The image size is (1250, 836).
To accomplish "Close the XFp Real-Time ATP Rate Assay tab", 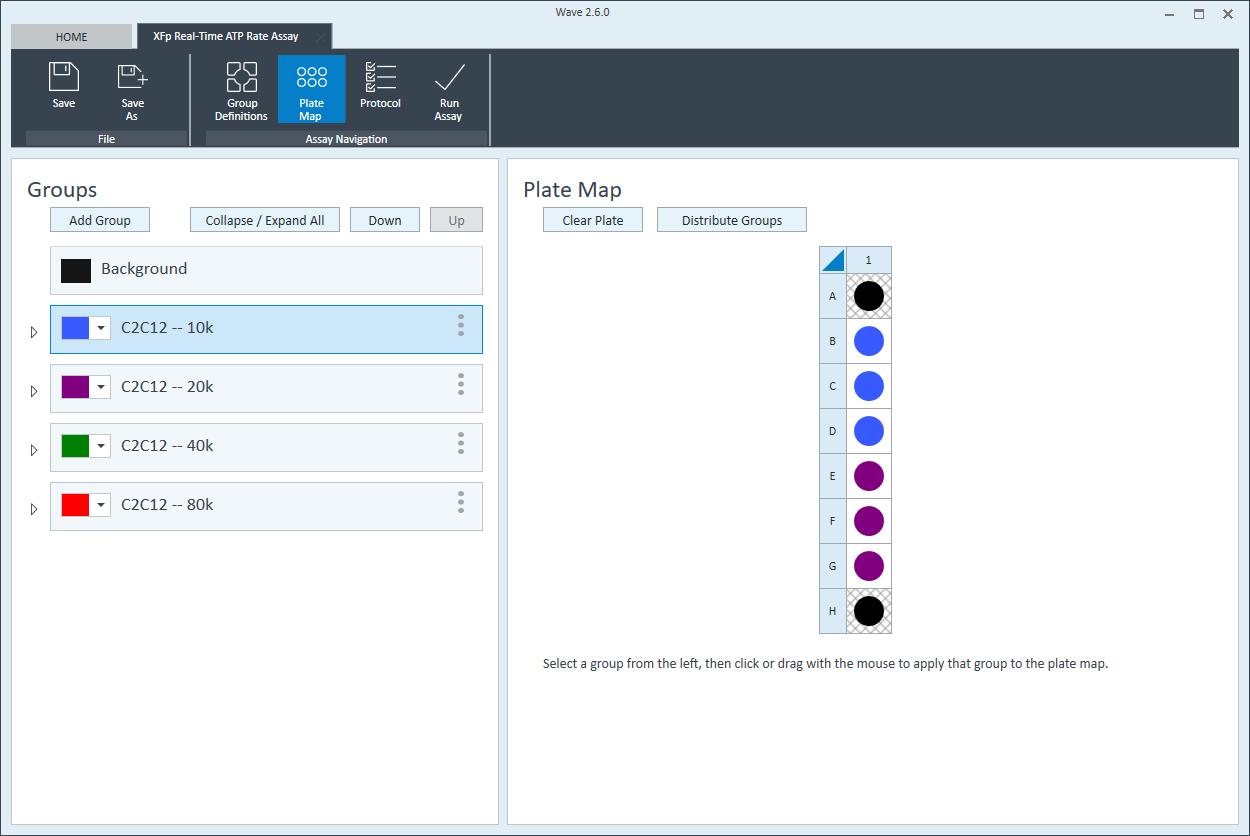I will pyautogui.click(x=320, y=37).
